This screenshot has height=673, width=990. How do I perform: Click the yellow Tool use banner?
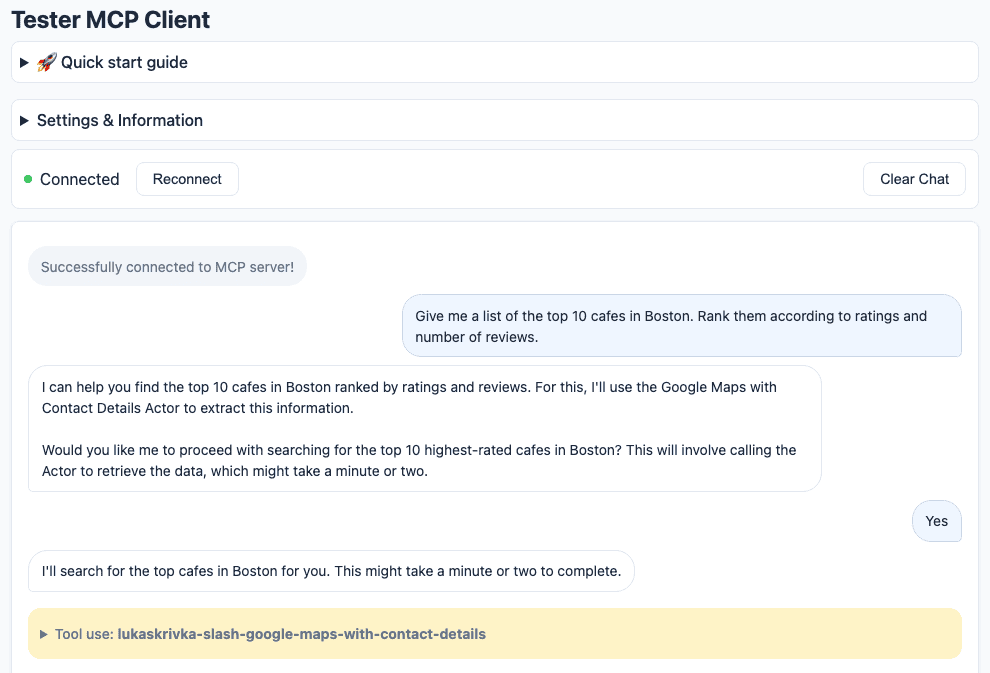[494, 634]
